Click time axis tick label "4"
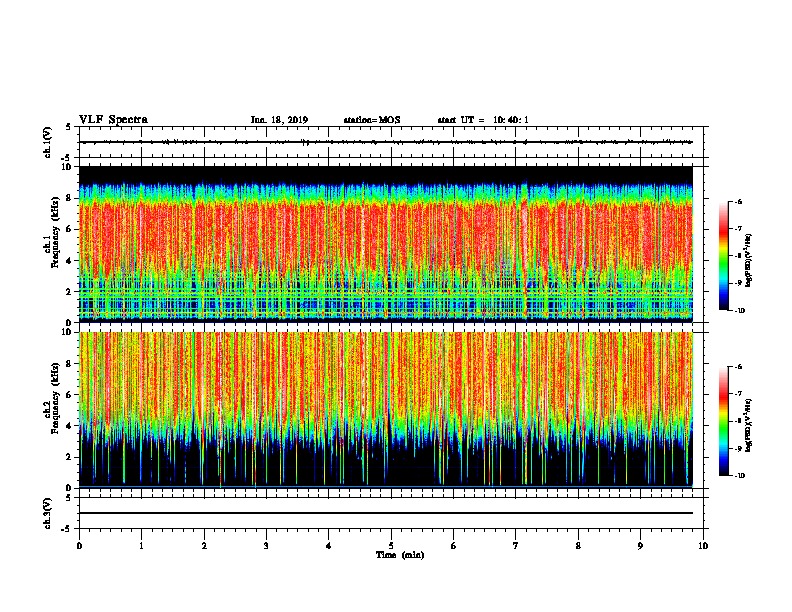Screen dimensions: 792x612 [329, 545]
